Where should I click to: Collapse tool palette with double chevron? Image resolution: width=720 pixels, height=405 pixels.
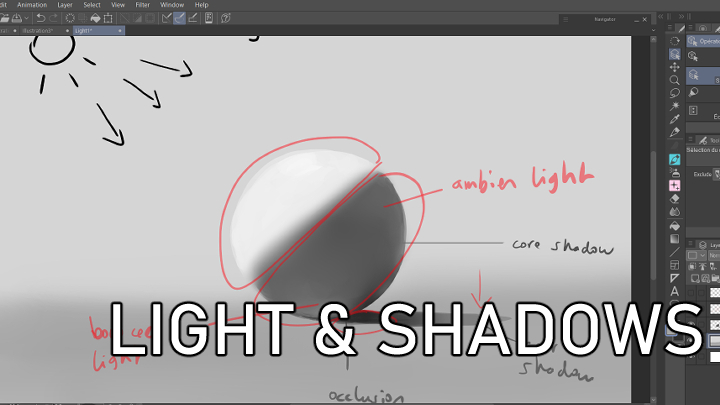[660, 17]
